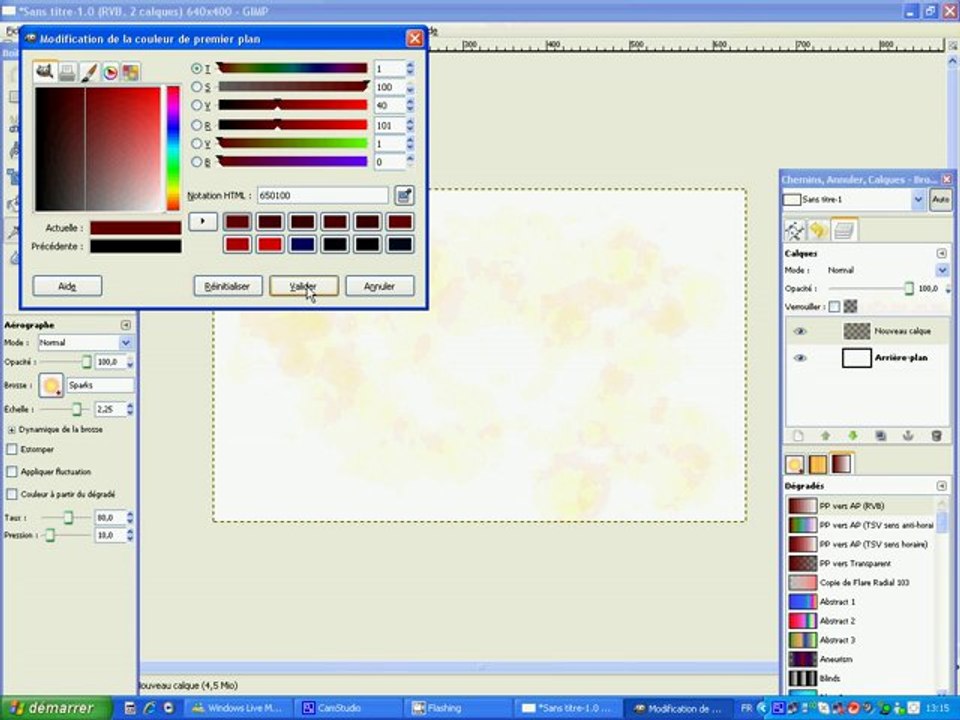Select the watercolor brush color selector tab
This screenshot has height=720, width=960.
[89, 72]
